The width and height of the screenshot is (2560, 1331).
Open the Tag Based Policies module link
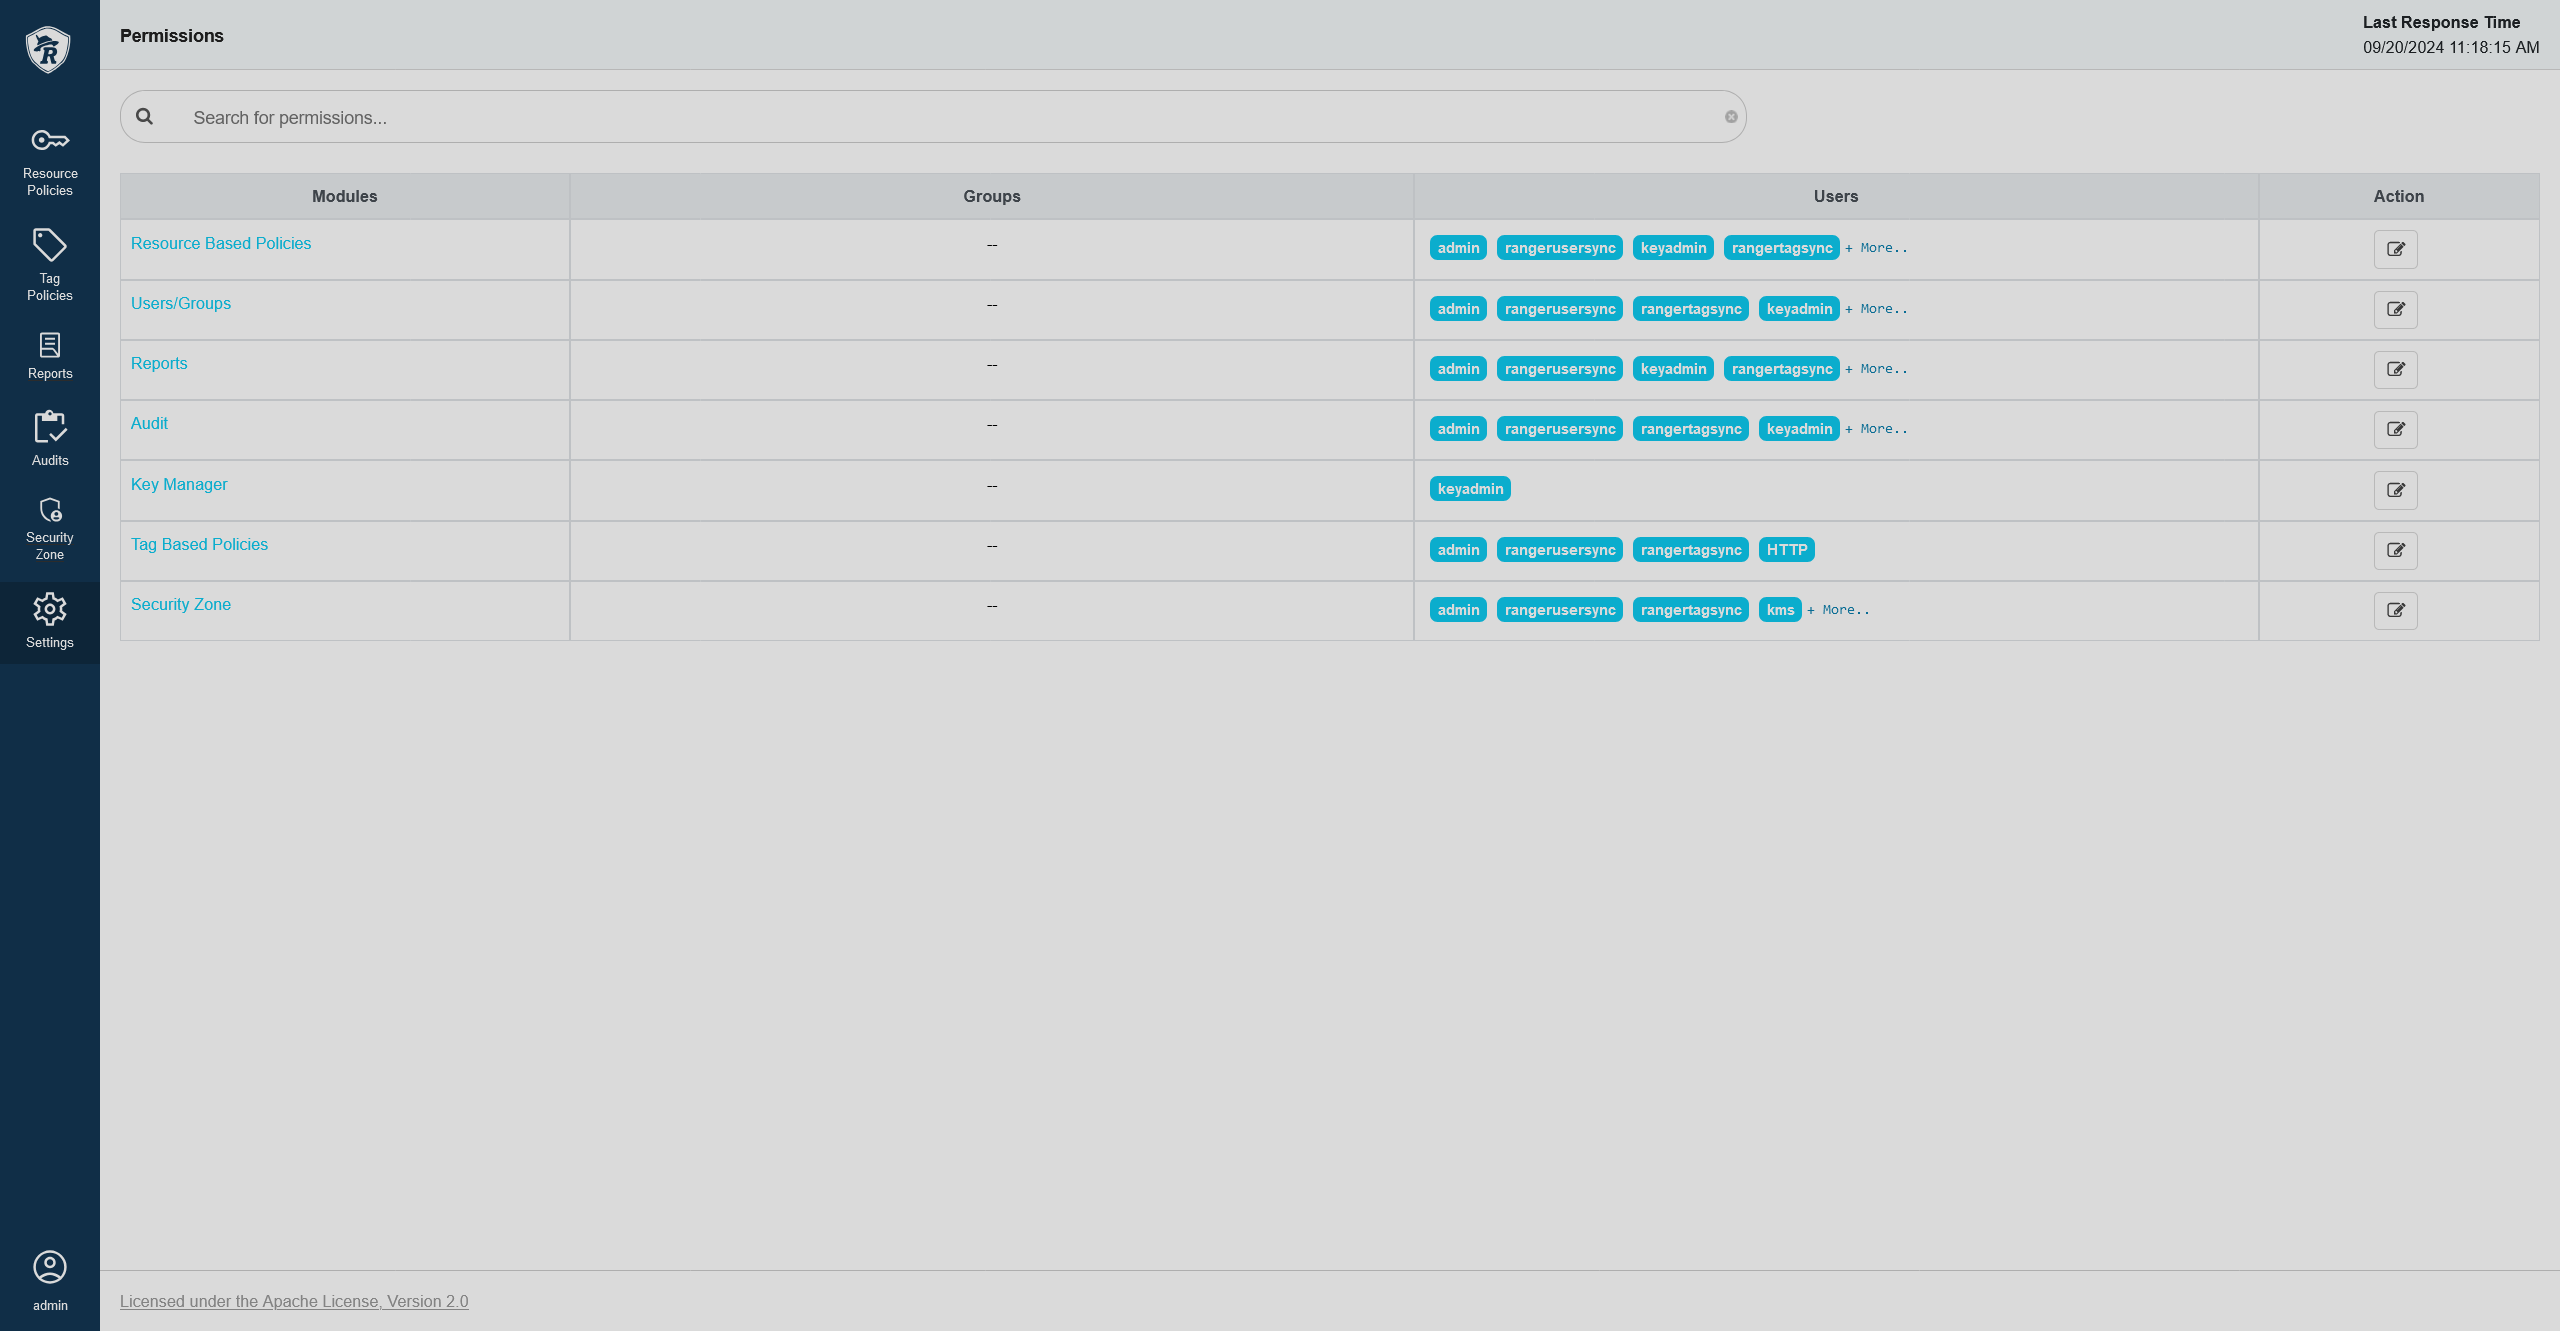pos(198,544)
